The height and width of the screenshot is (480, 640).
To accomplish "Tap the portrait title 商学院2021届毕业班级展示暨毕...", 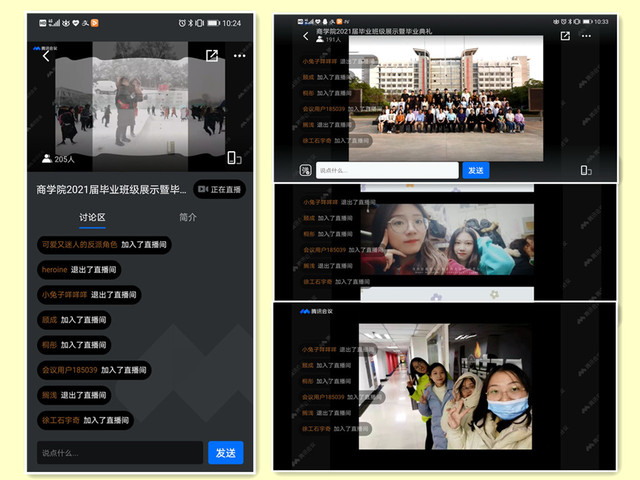I will click(111, 190).
